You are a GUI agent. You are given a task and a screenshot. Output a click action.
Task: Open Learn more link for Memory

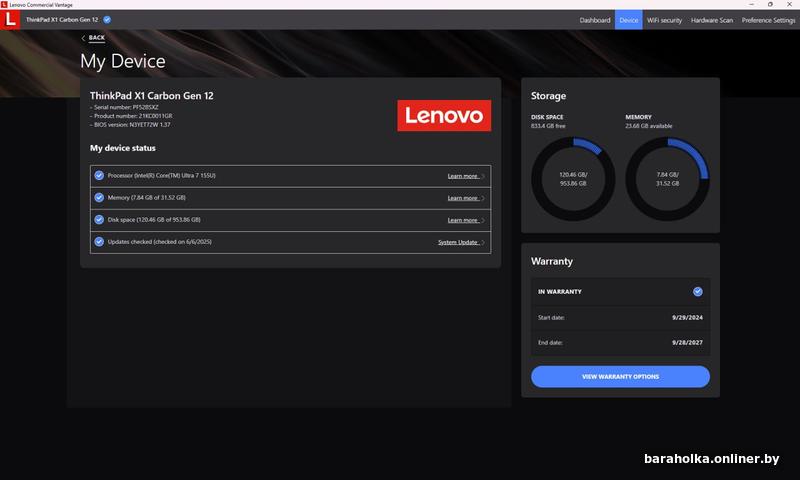click(x=463, y=198)
